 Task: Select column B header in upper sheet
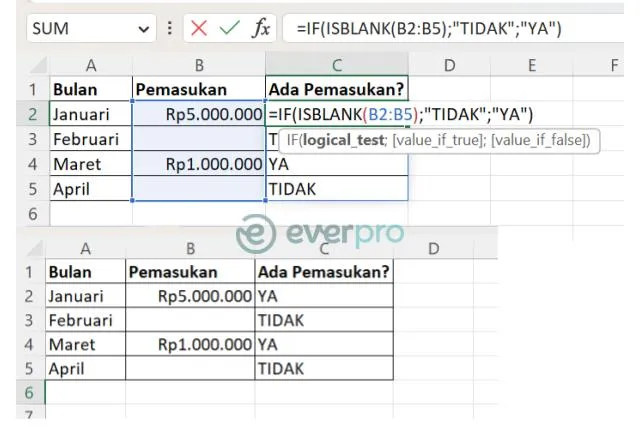(199, 65)
